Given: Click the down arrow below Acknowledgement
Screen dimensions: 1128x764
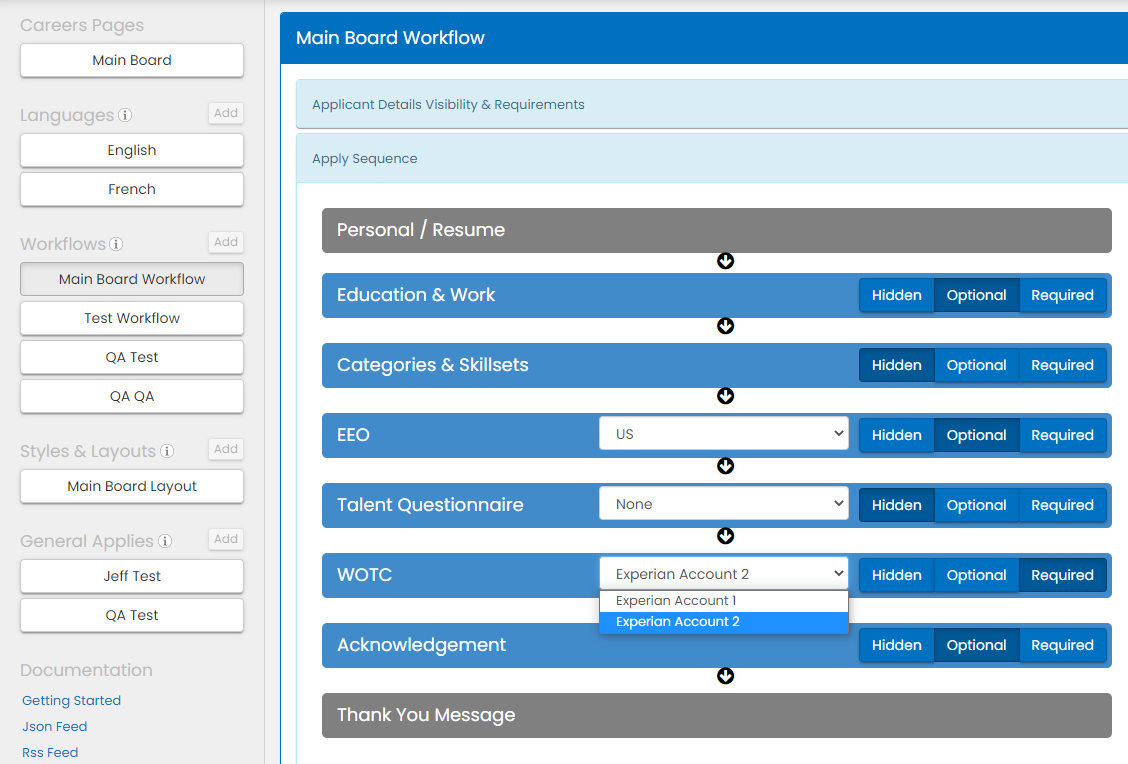Looking at the screenshot, I should pyautogui.click(x=725, y=676).
